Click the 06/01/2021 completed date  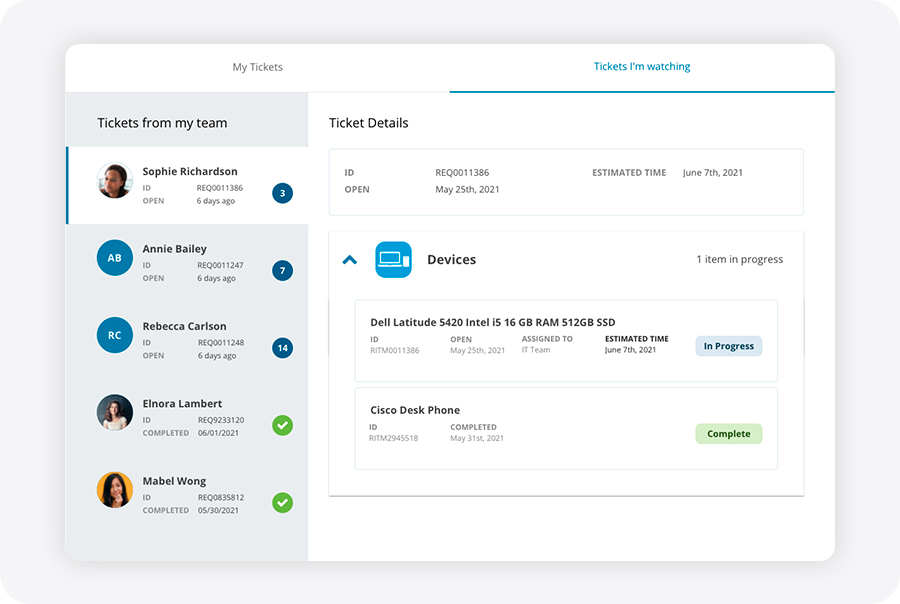point(218,433)
